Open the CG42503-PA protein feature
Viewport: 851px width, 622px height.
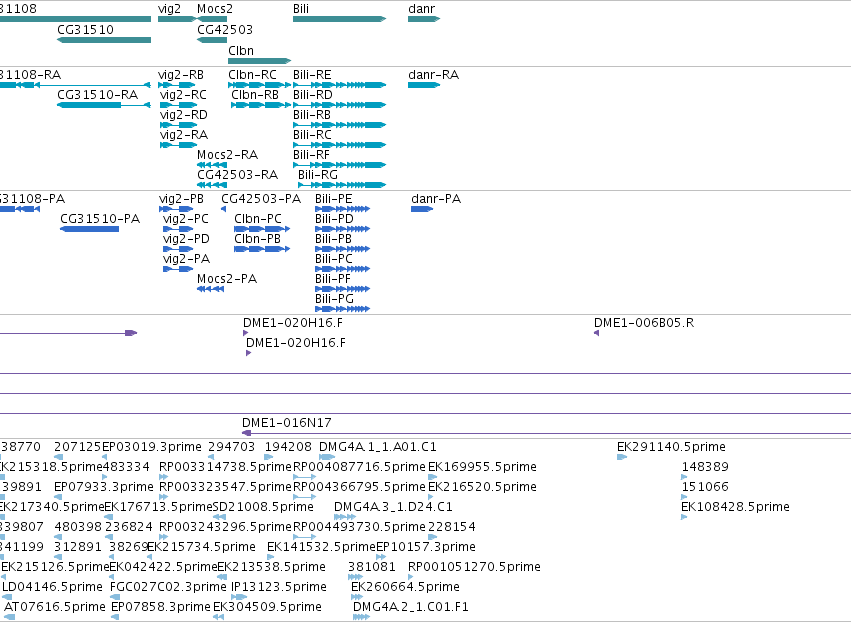[224, 209]
